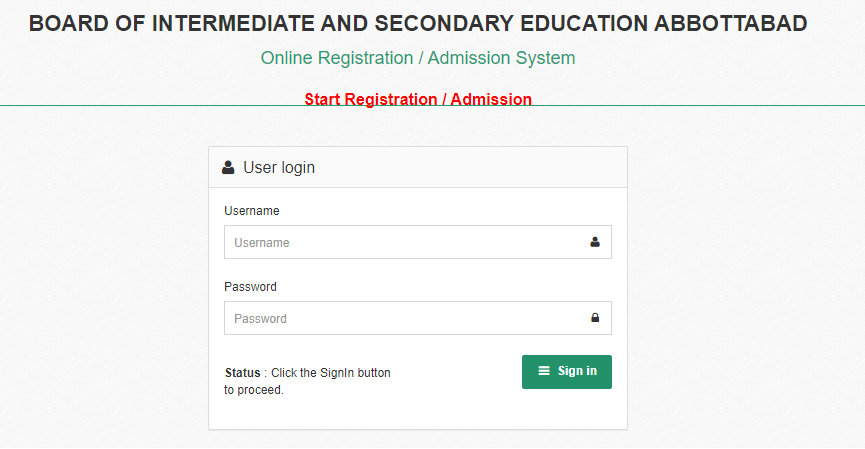
Task: Click the Board of Intermediate and Secondary Education heading
Action: coord(418,24)
